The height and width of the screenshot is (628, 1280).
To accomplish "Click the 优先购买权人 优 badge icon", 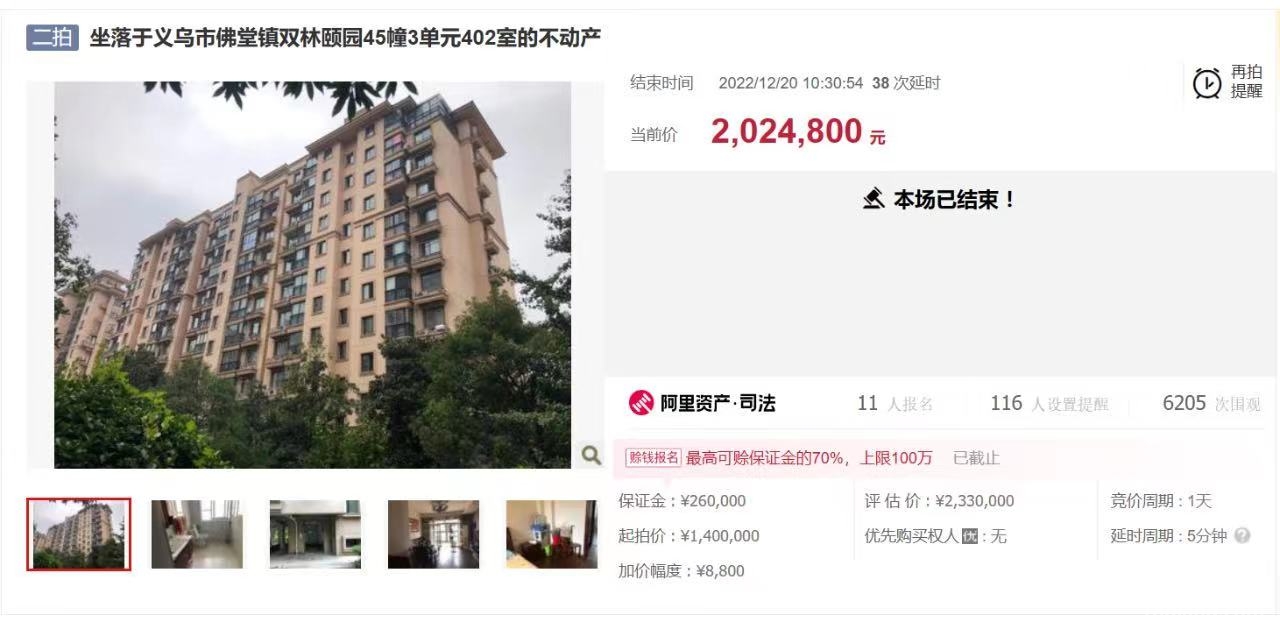I will pos(969,536).
